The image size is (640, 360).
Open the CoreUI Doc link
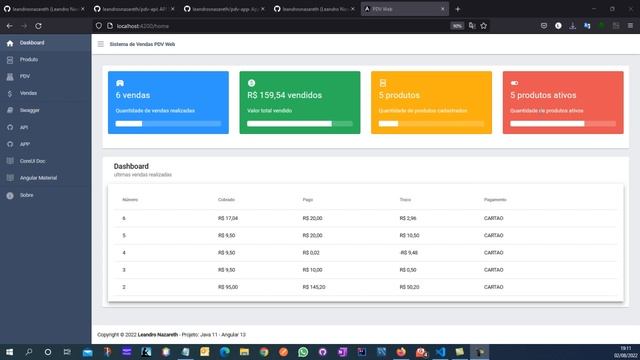click(33, 161)
